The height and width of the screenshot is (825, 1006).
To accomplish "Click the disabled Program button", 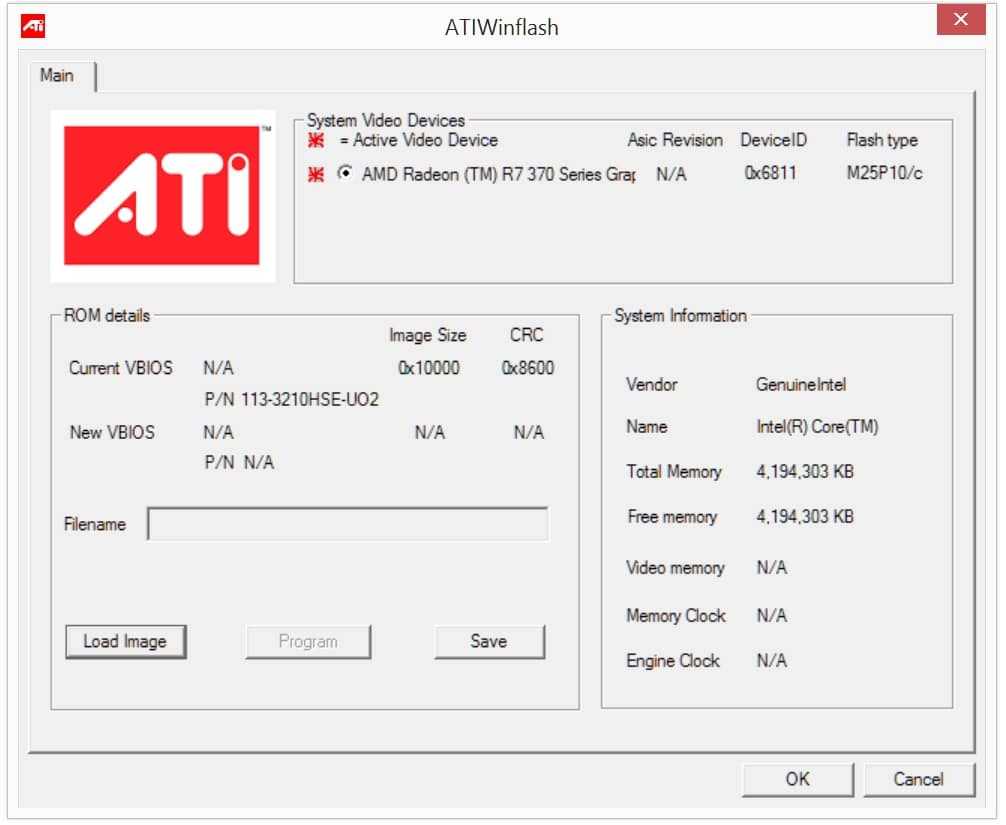I will [308, 642].
